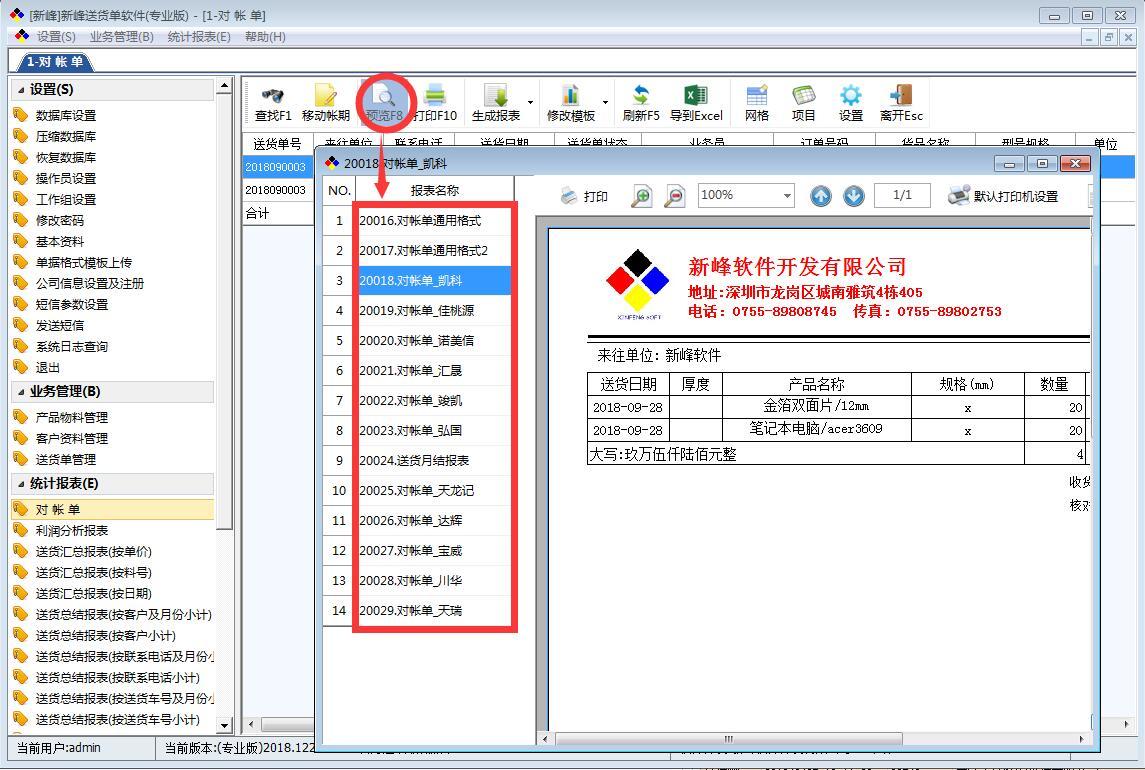Open 送货单管理 sidebar item
Image resolution: width=1145 pixels, height=770 pixels.
coord(66,460)
